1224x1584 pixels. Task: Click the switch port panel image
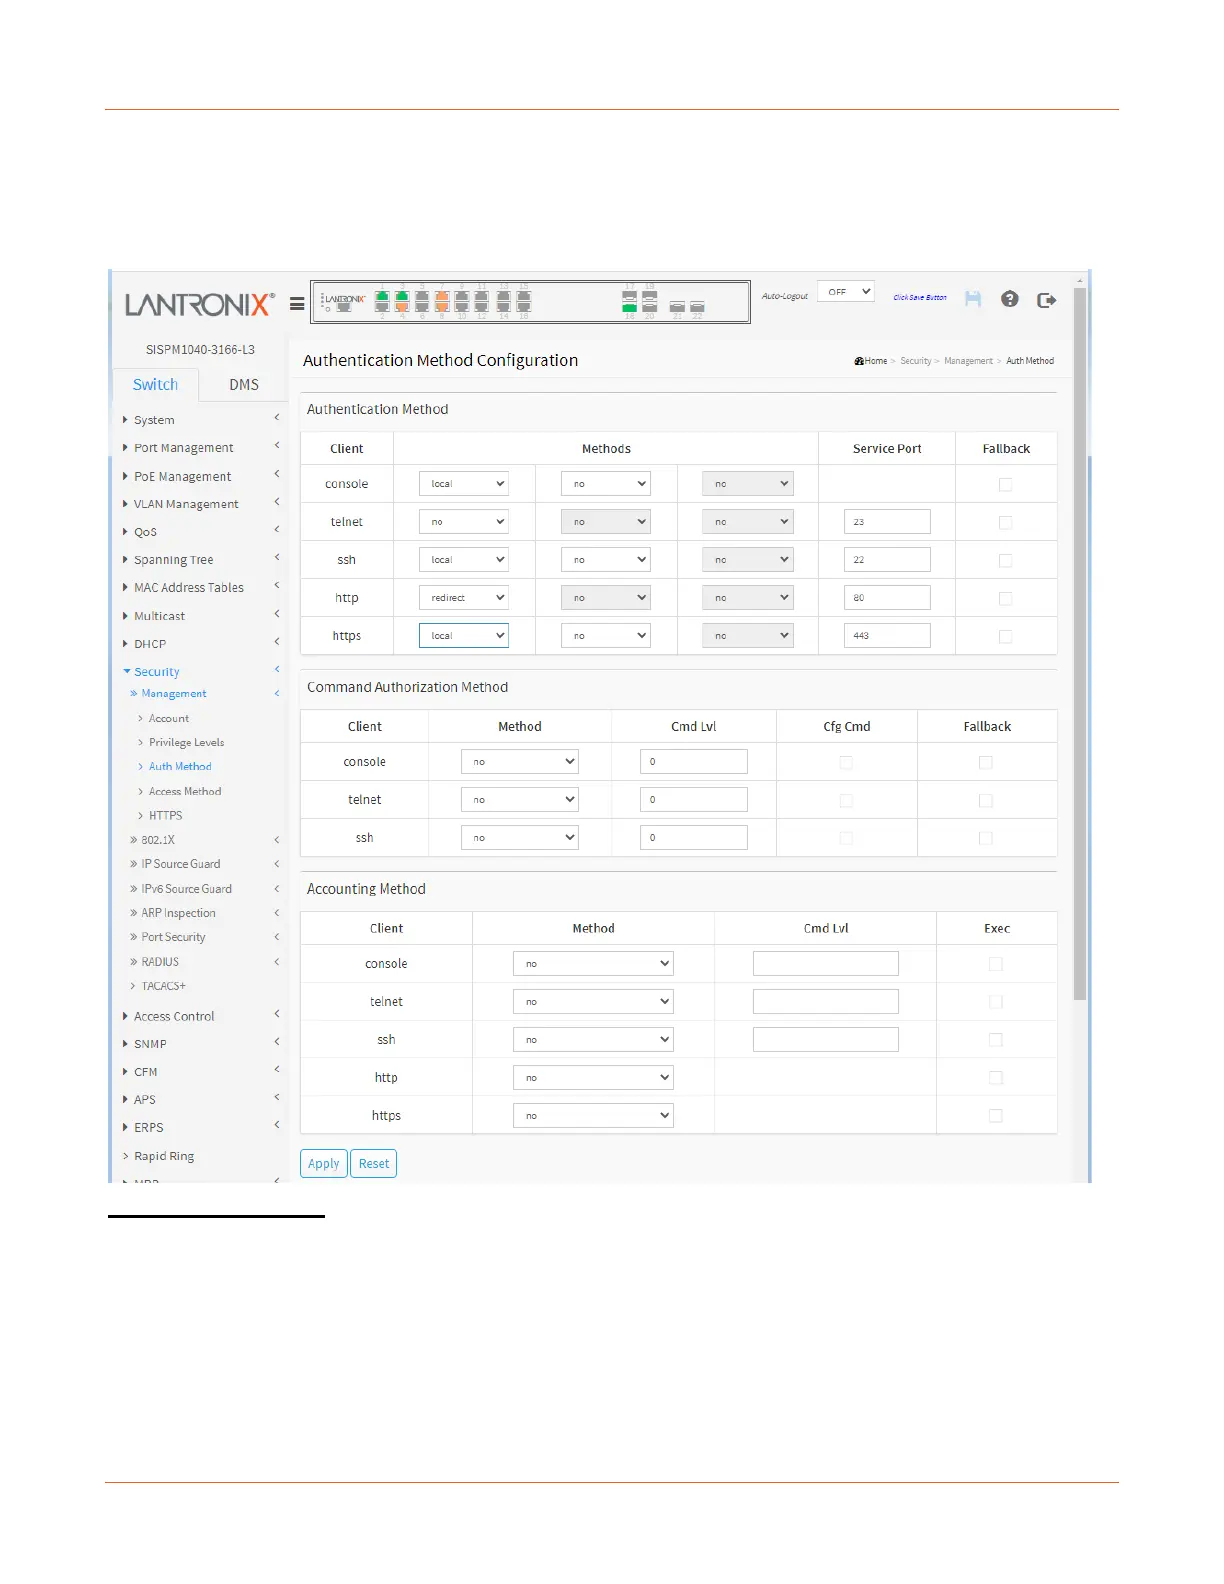click(530, 302)
